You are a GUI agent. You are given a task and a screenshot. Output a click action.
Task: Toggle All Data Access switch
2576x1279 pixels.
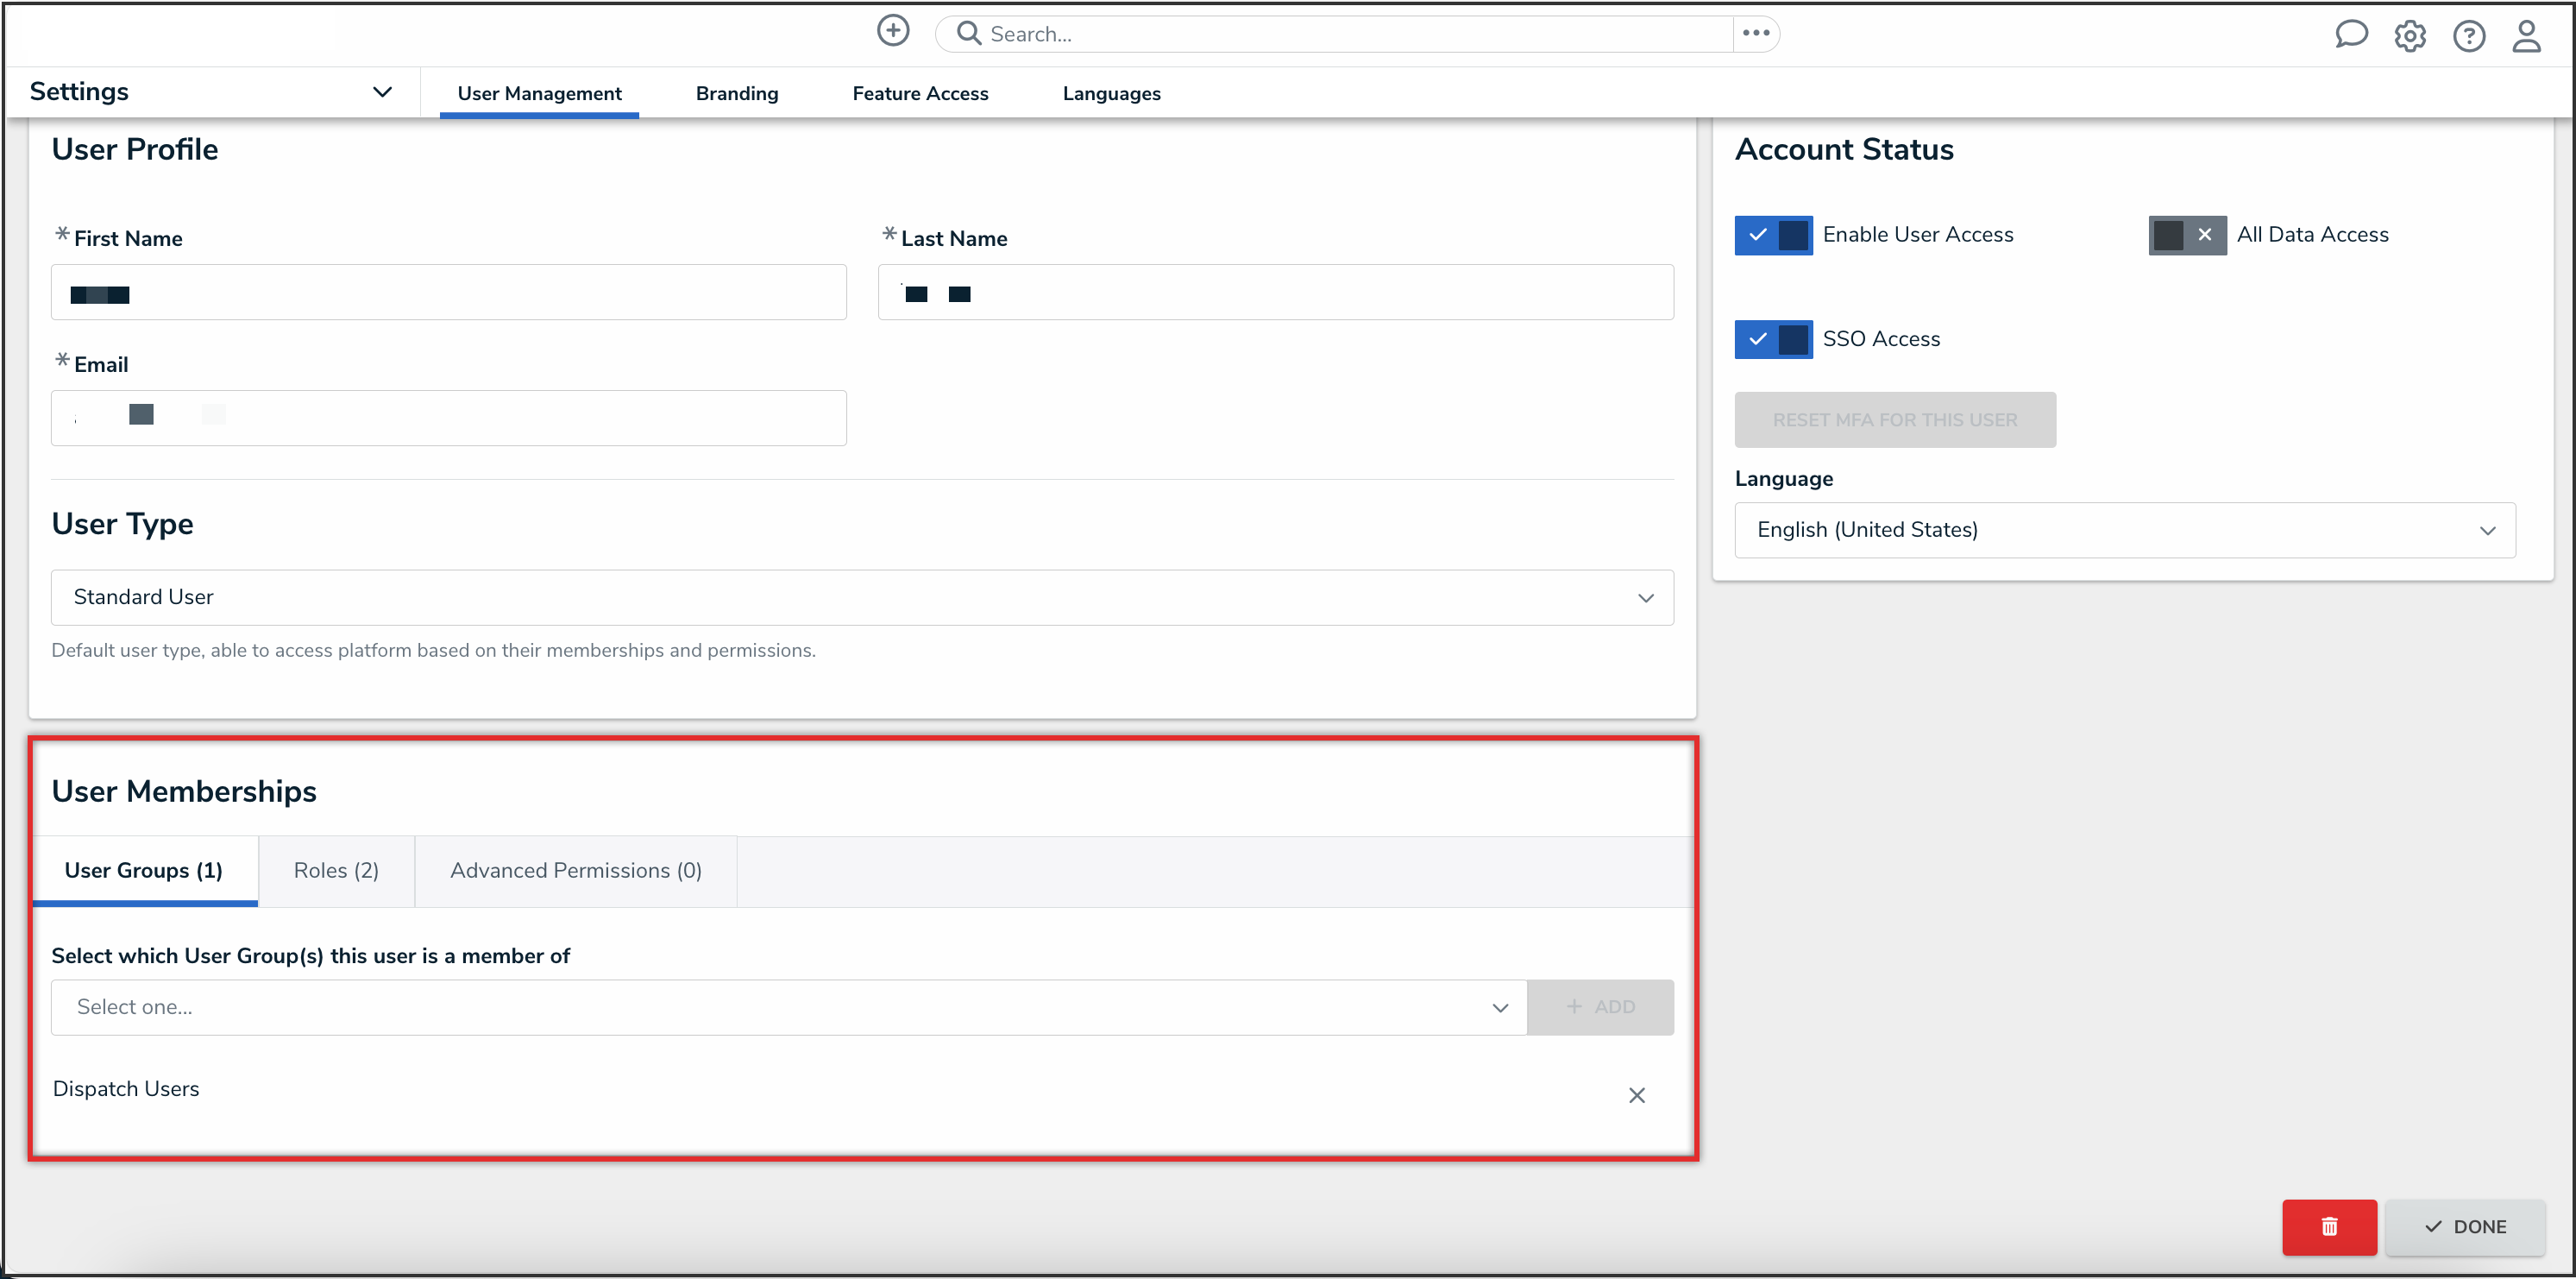click(2186, 235)
